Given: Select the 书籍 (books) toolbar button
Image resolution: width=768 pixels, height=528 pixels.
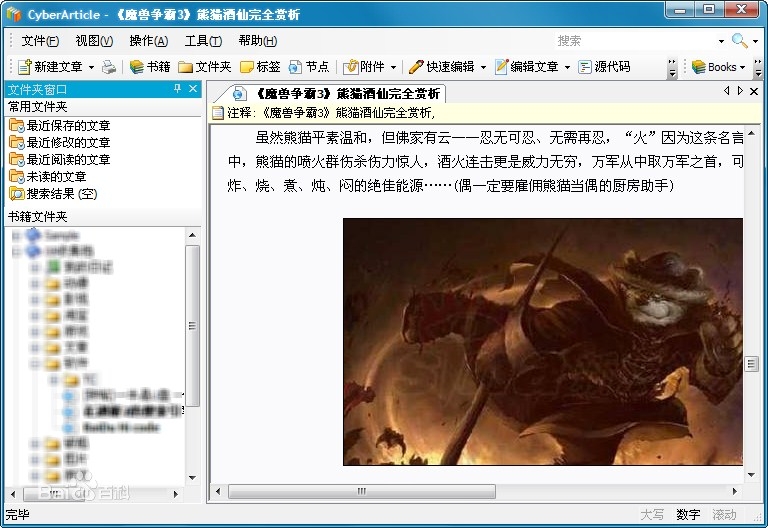Looking at the screenshot, I should (x=149, y=67).
